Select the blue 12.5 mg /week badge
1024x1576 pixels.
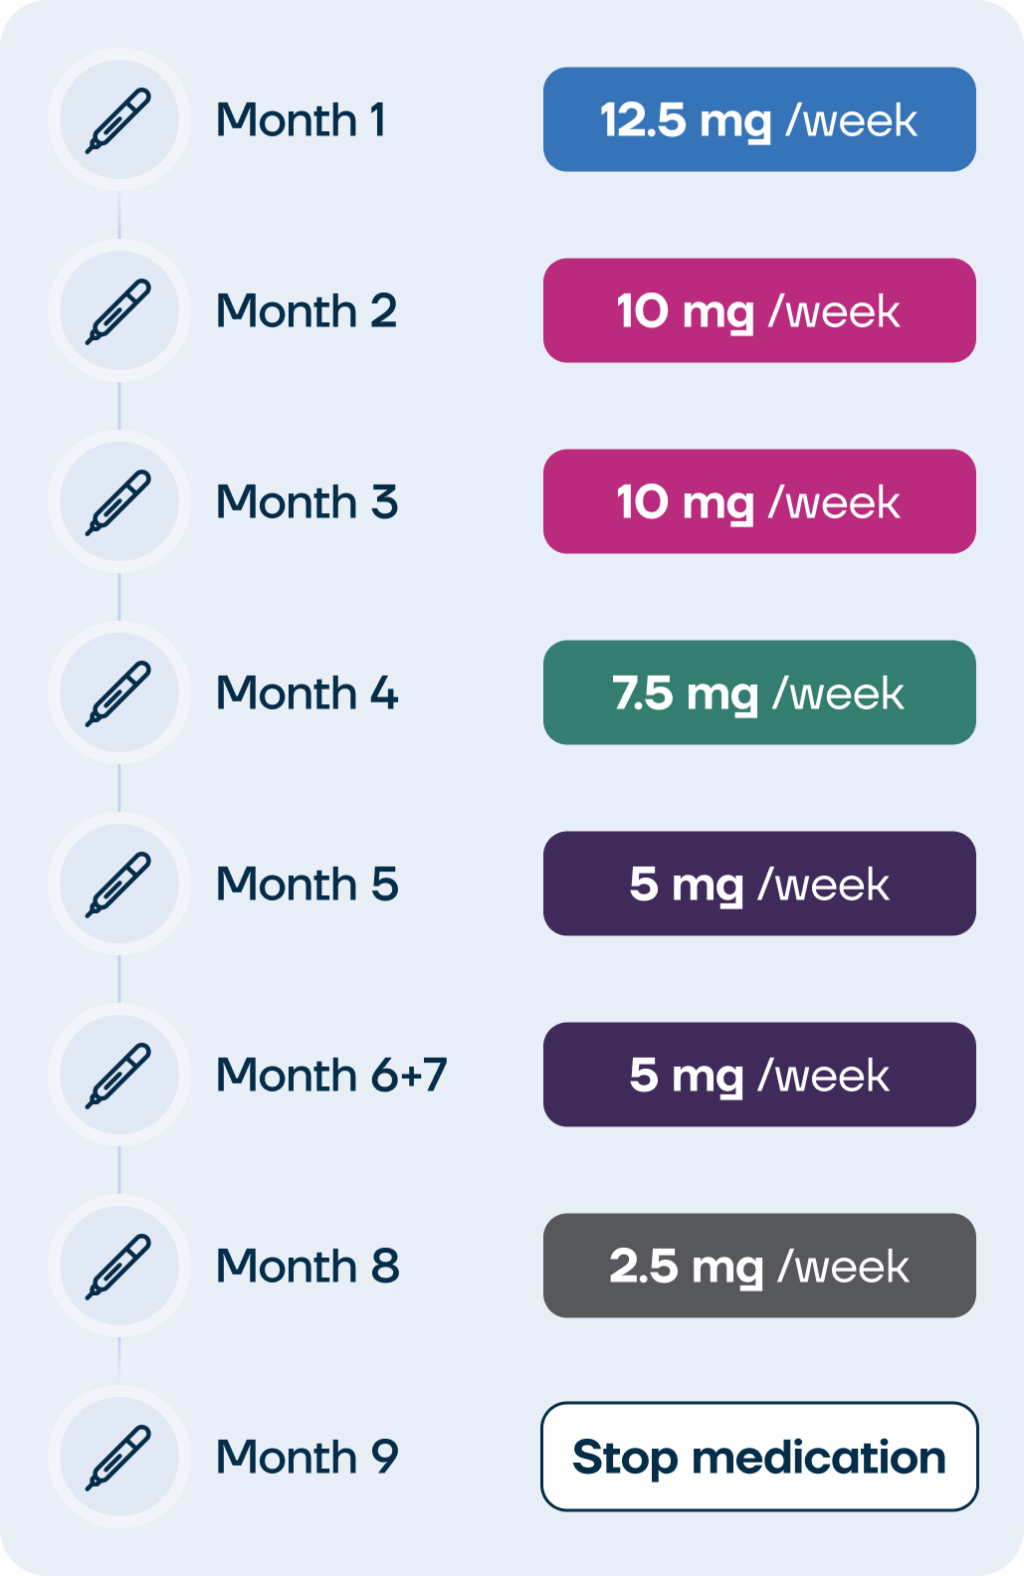759,120
